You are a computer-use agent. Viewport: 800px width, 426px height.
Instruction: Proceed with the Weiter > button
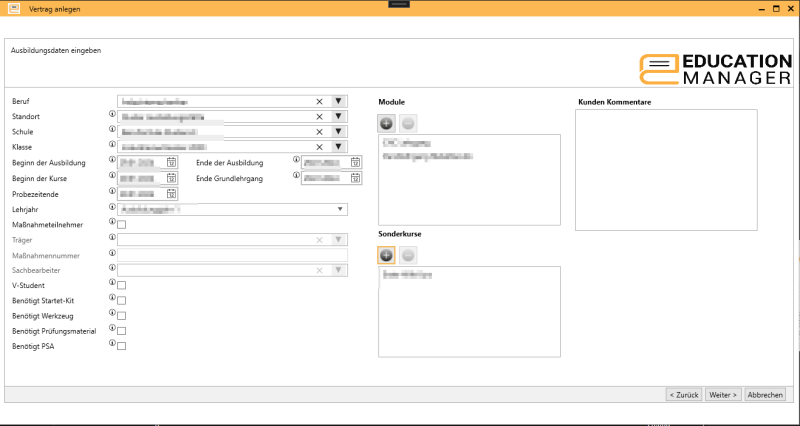click(722, 395)
